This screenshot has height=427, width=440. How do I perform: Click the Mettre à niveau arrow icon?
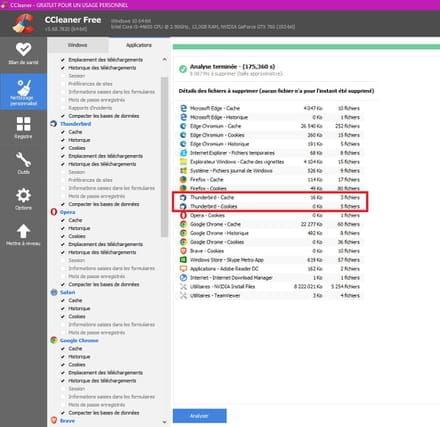pyautogui.click(x=23, y=231)
